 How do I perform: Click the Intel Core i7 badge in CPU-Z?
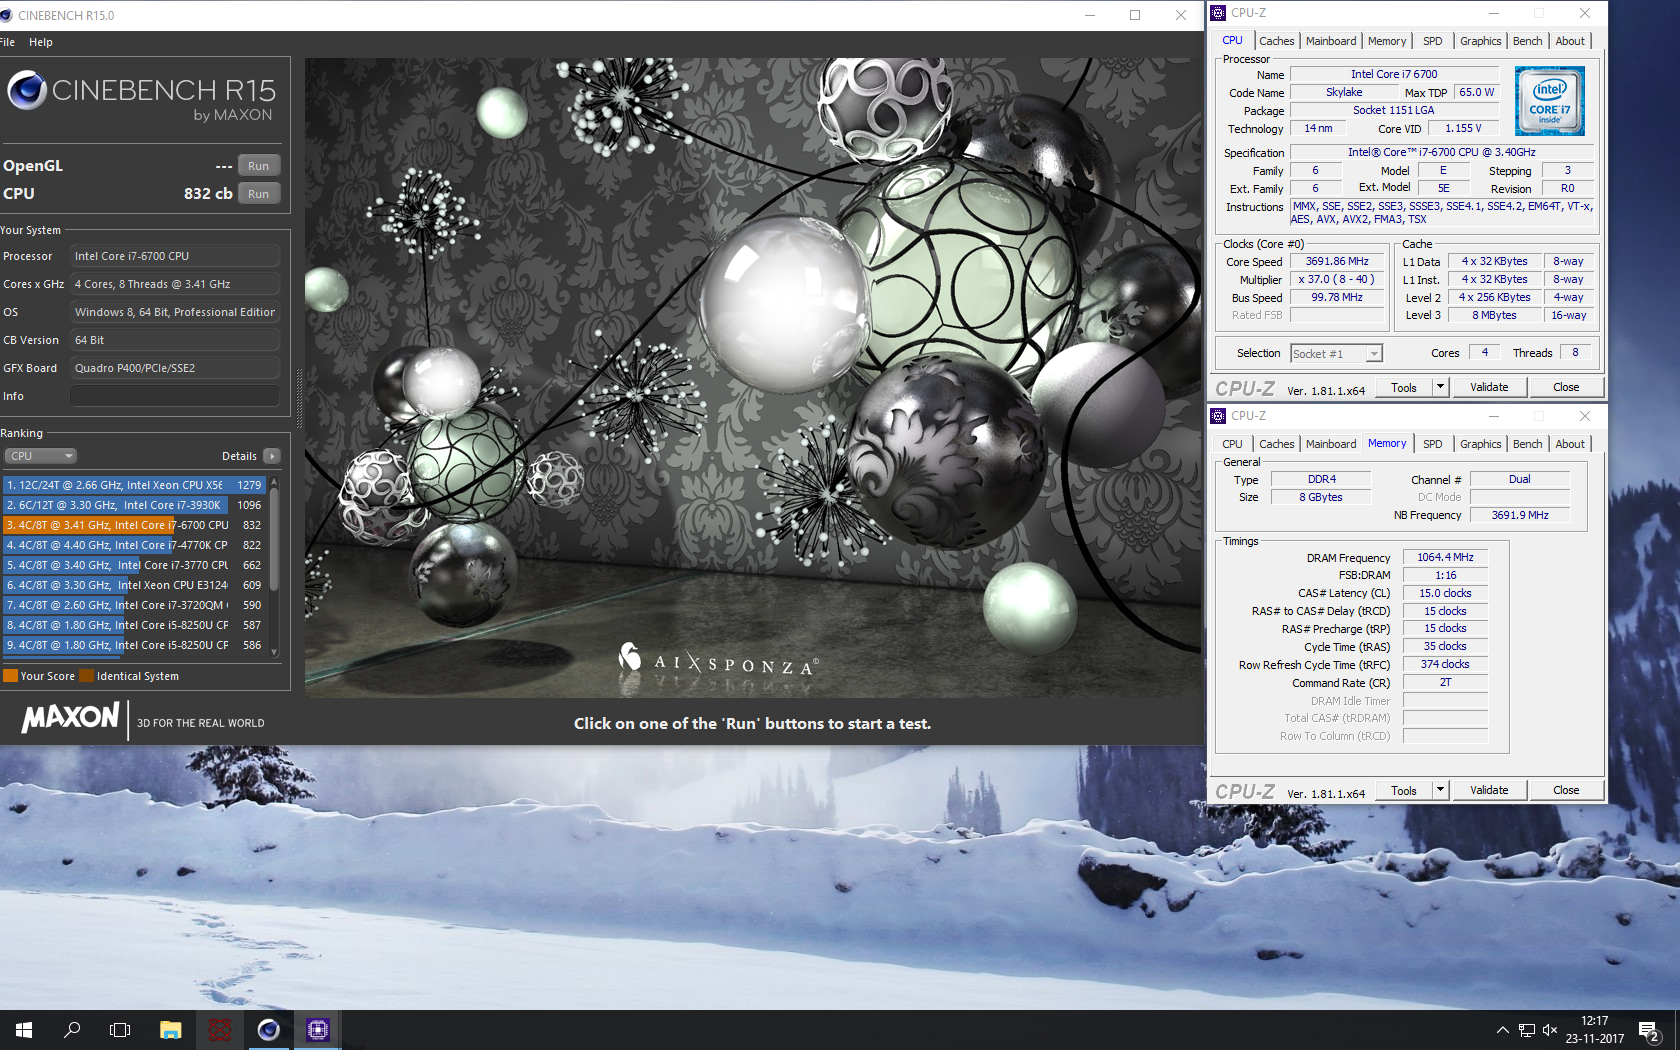pyautogui.click(x=1549, y=101)
